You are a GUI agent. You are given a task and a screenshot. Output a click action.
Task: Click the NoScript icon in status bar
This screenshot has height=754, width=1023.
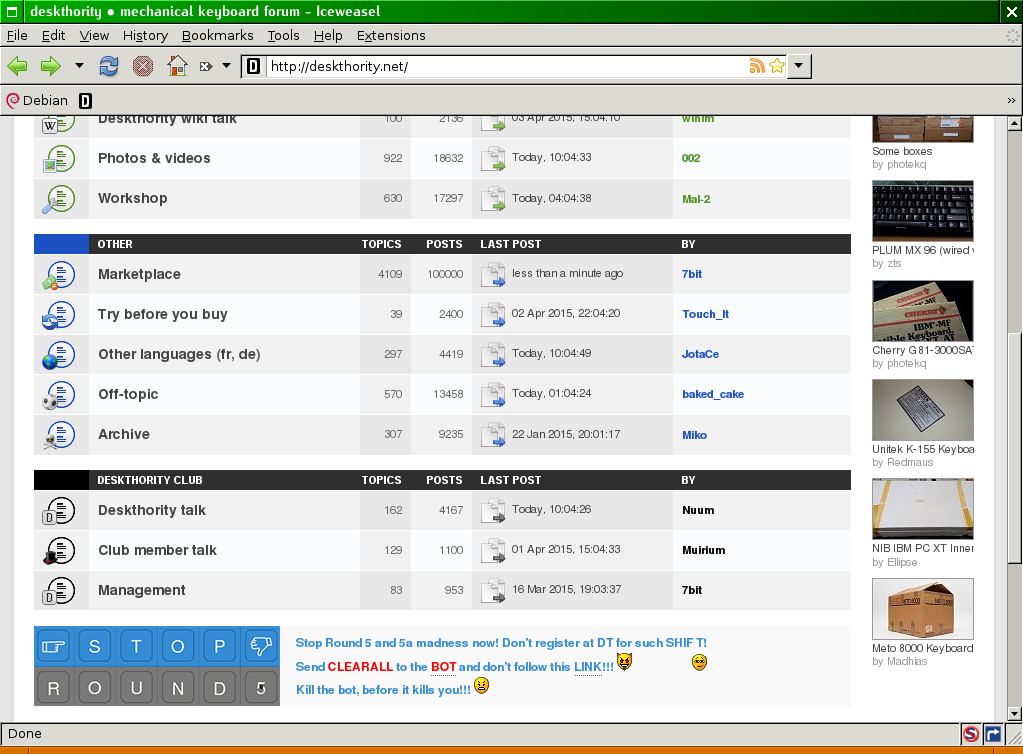(x=970, y=734)
